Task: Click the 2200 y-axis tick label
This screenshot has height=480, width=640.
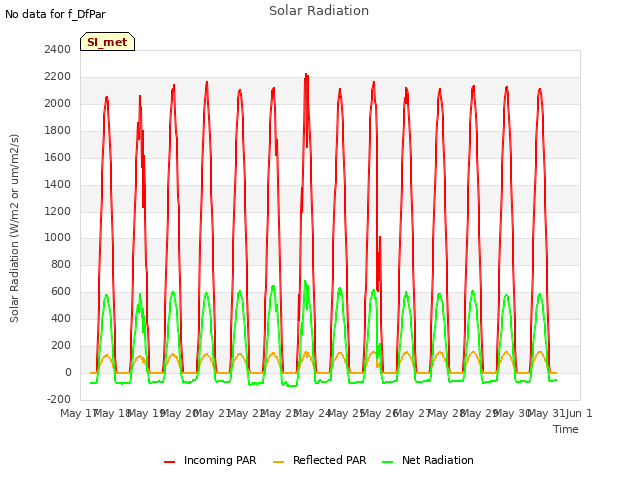Action: (58, 77)
